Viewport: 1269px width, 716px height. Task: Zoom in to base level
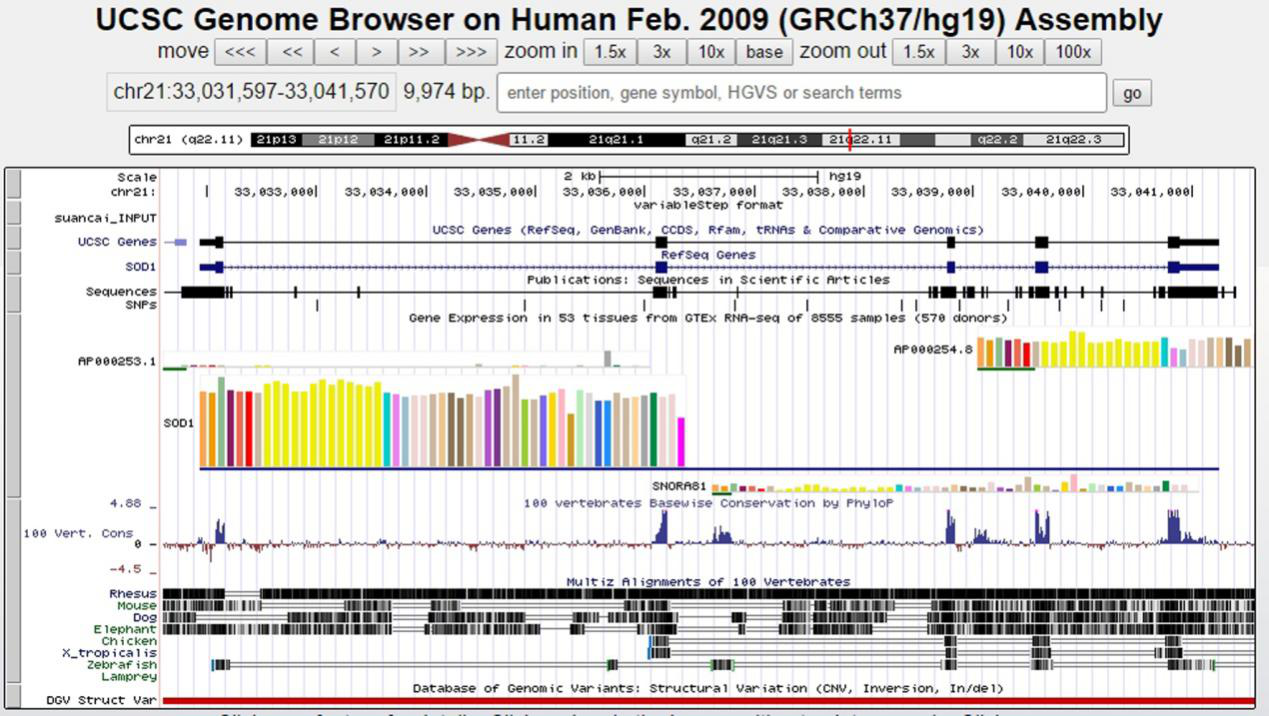tap(764, 52)
